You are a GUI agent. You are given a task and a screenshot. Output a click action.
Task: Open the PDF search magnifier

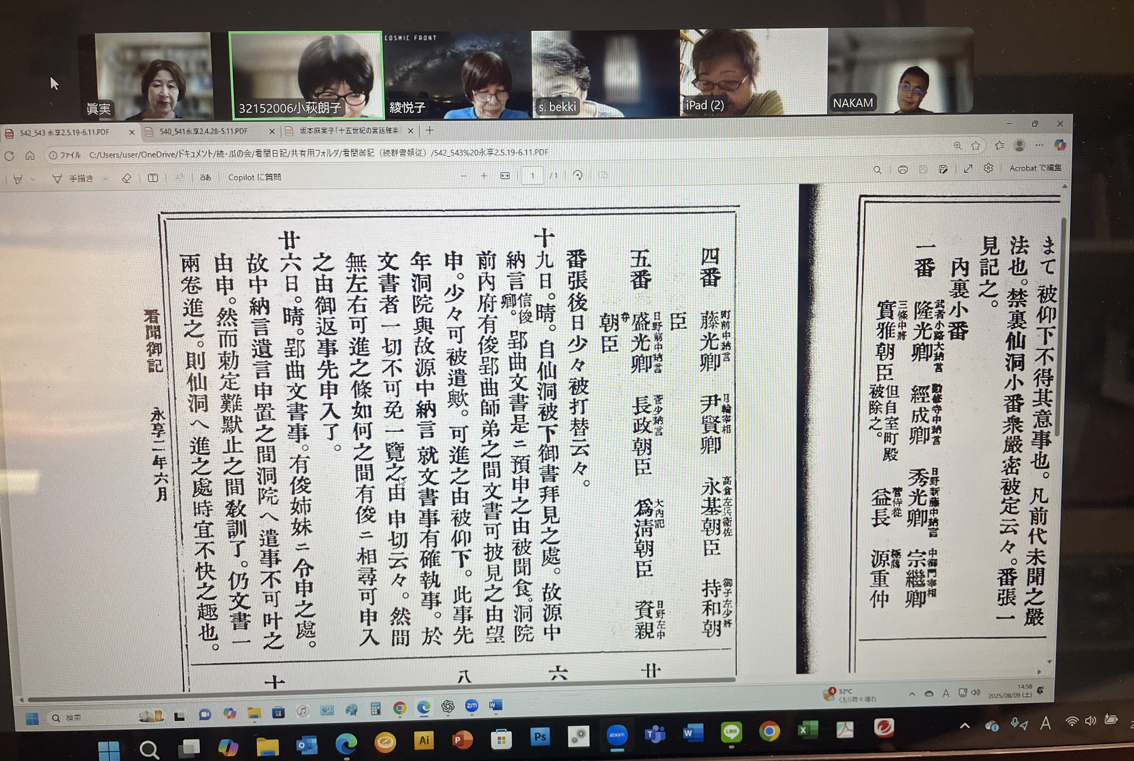tap(877, 170)
